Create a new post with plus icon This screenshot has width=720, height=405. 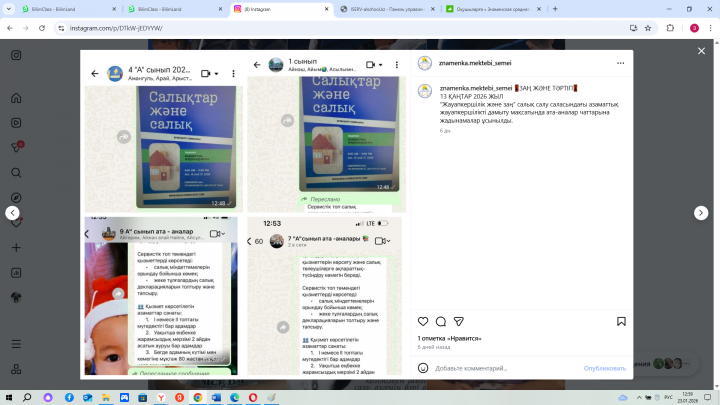pyautogui.click(x=16, y=248)
